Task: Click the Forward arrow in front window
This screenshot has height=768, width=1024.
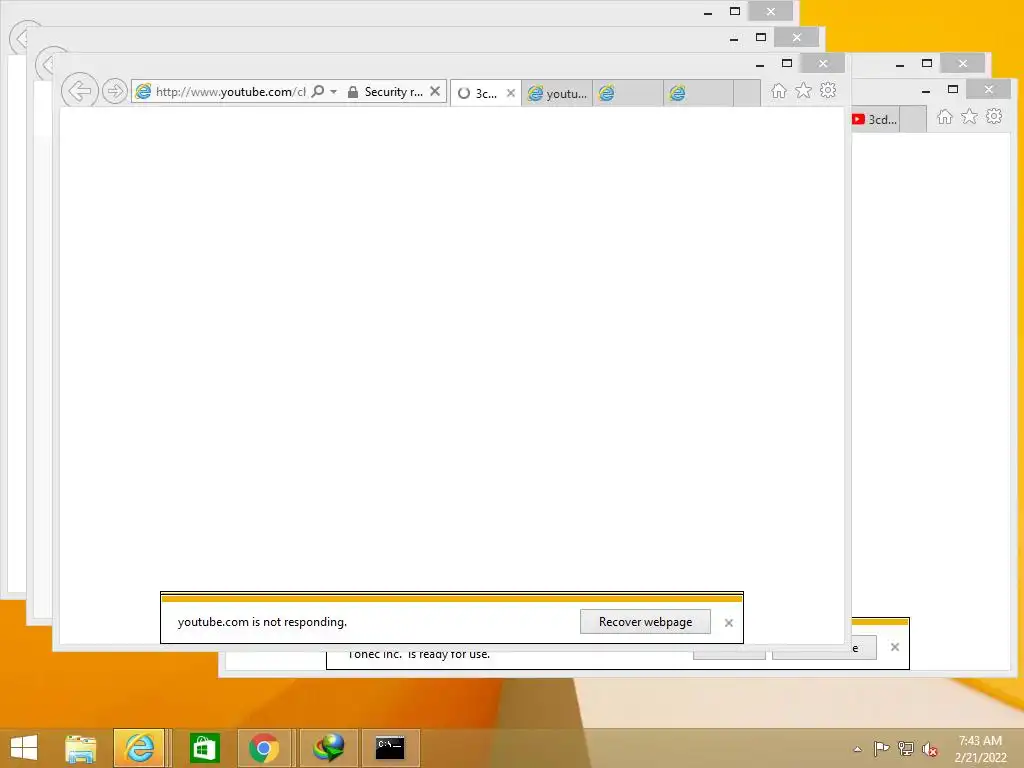Action: pyautogui.click(x=114, y=91)
